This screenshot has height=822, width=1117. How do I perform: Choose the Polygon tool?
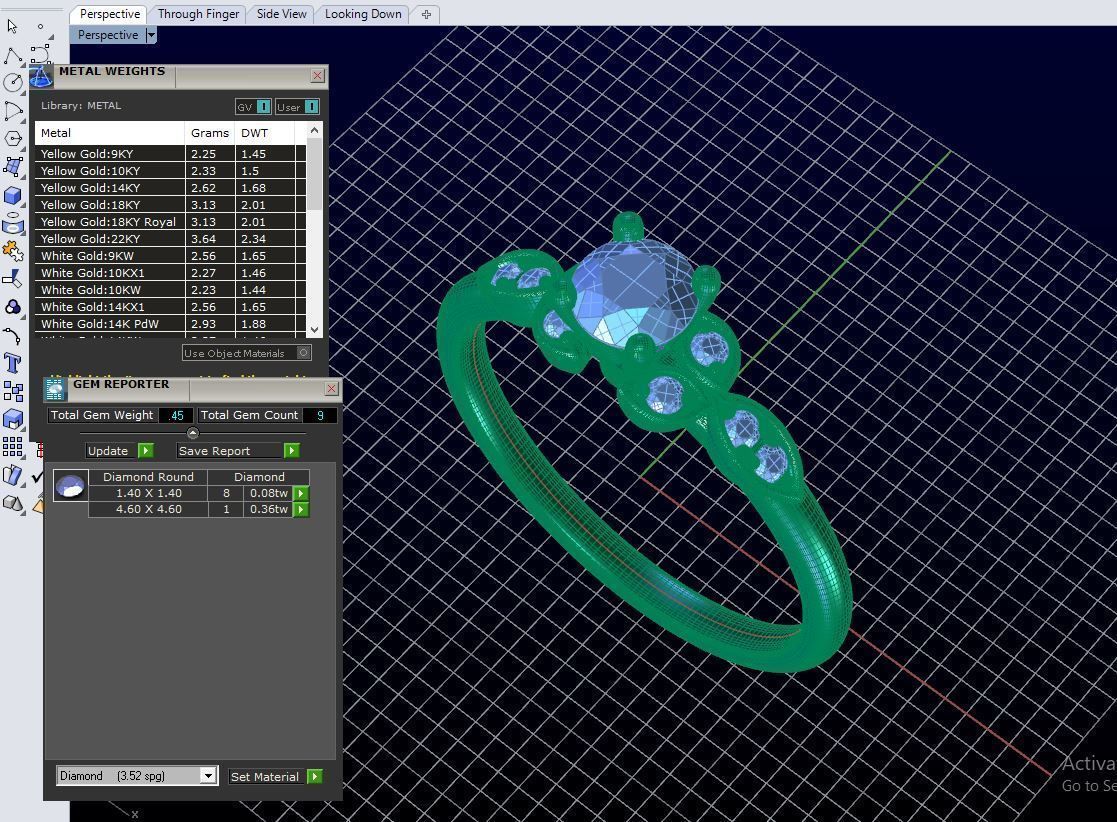pos(13,138)
